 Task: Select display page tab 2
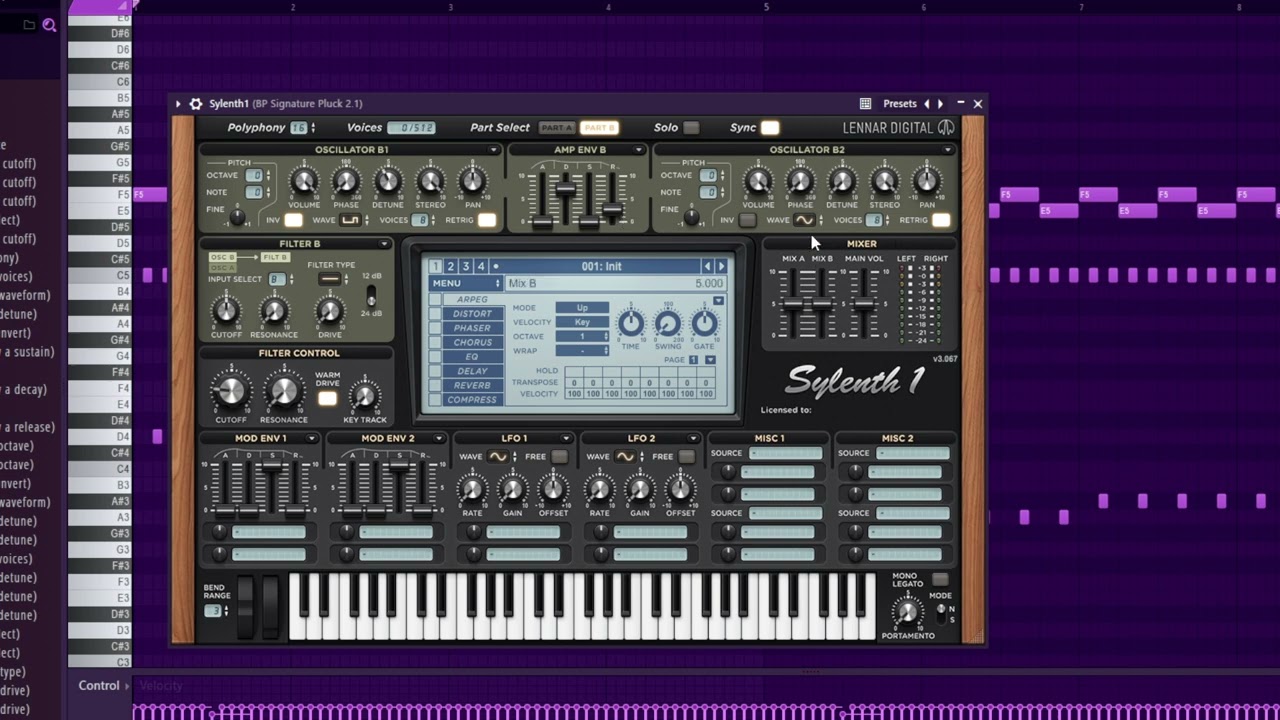point(451,266)
